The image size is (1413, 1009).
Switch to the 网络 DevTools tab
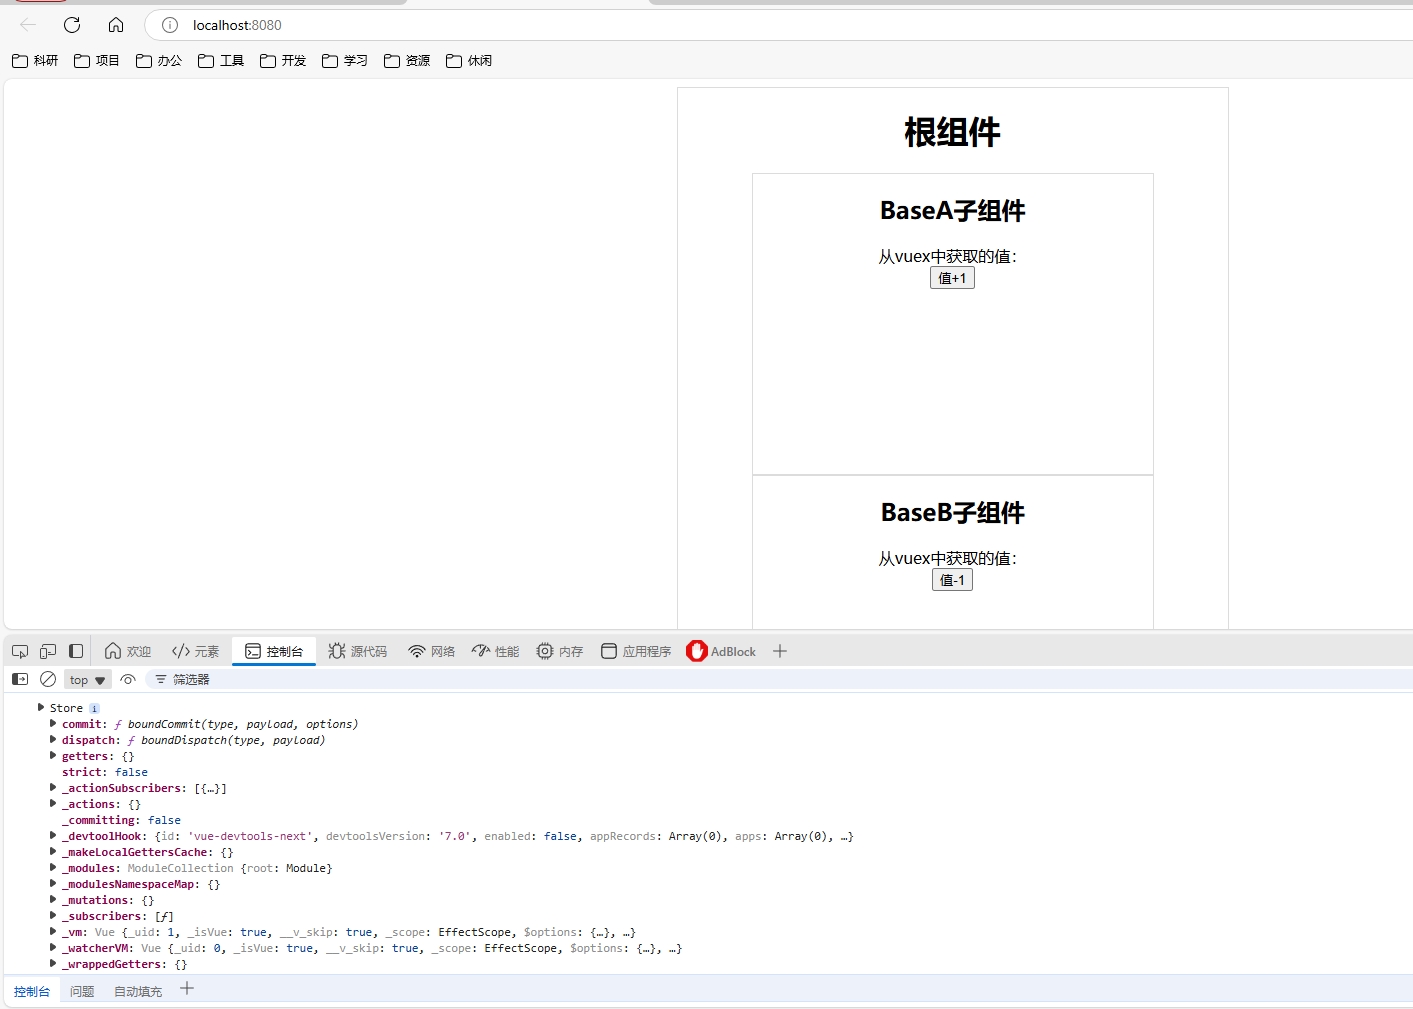click(x=432, y=651)
